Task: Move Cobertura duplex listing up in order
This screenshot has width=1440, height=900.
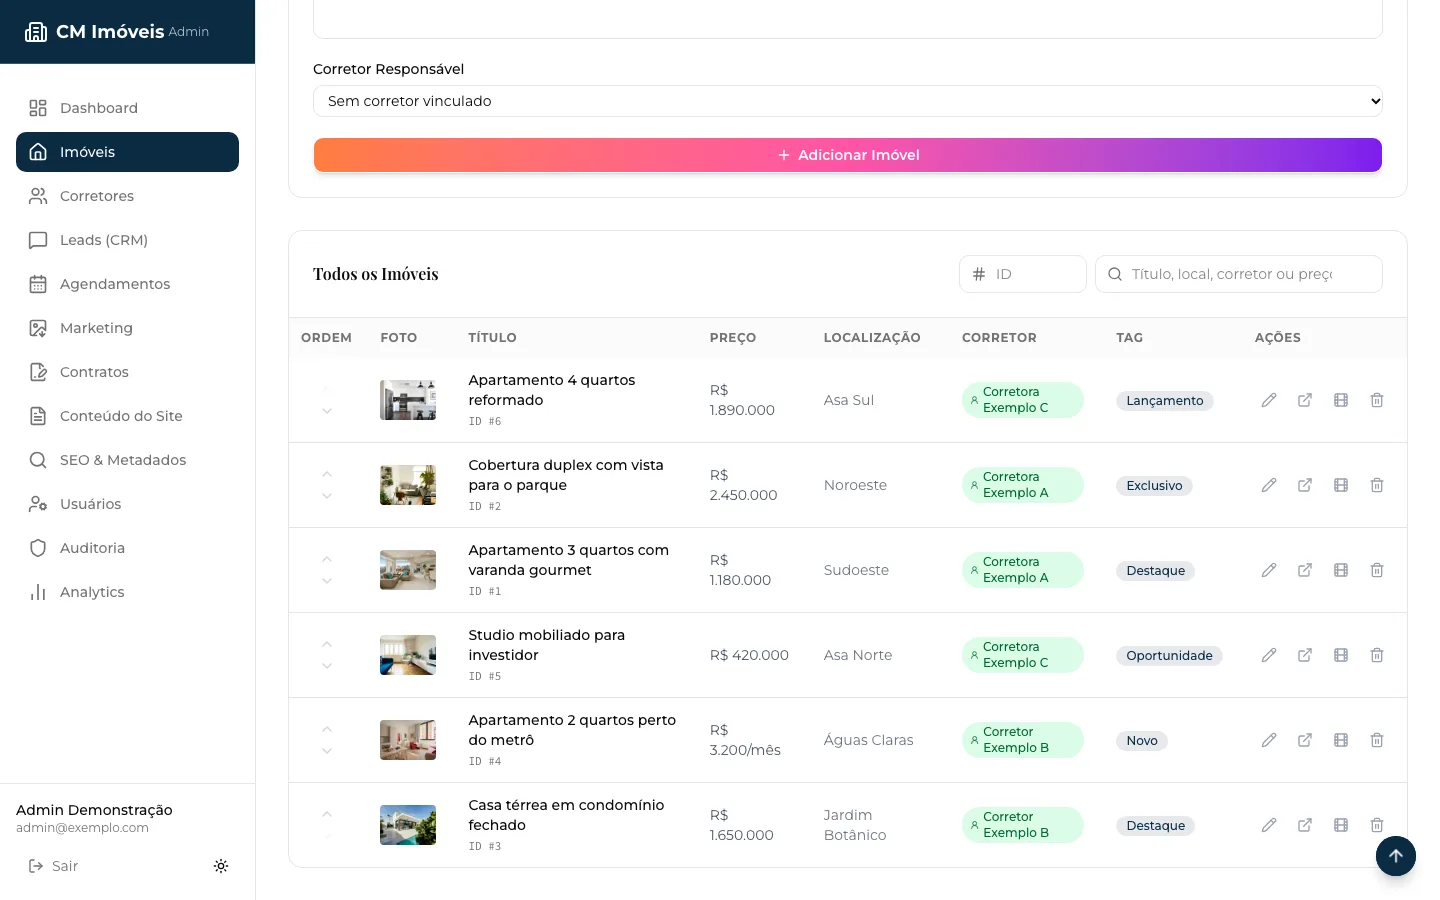Action: click(x=327, y=474)
